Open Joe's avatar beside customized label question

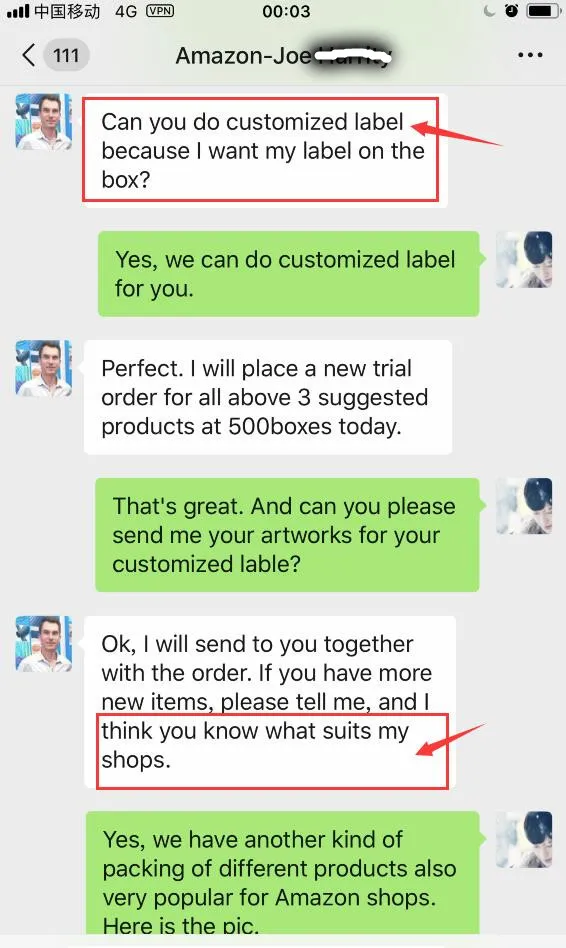click(44, 122)
